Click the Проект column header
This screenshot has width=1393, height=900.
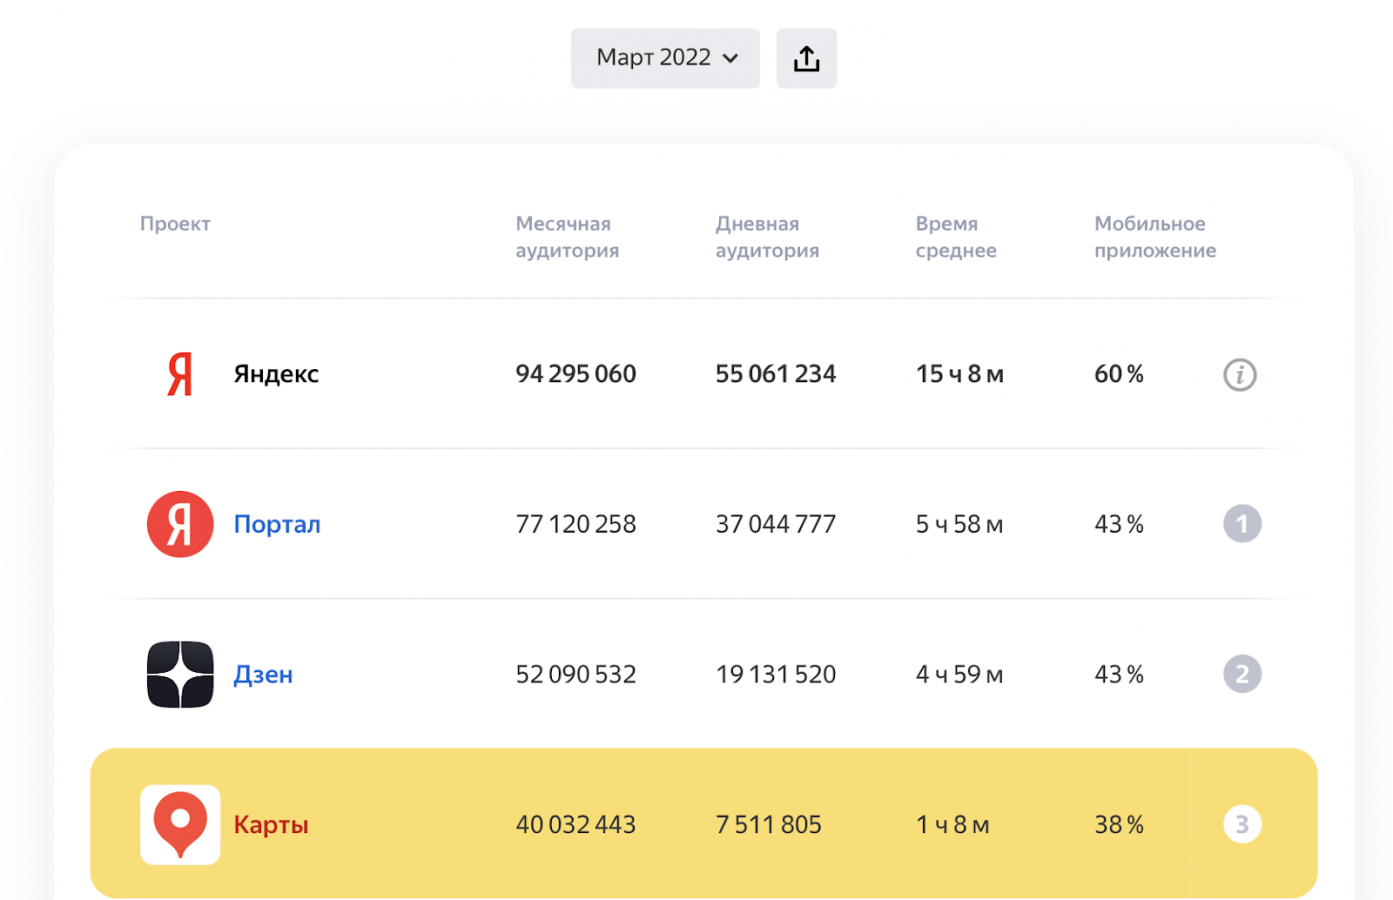point(175,224)
